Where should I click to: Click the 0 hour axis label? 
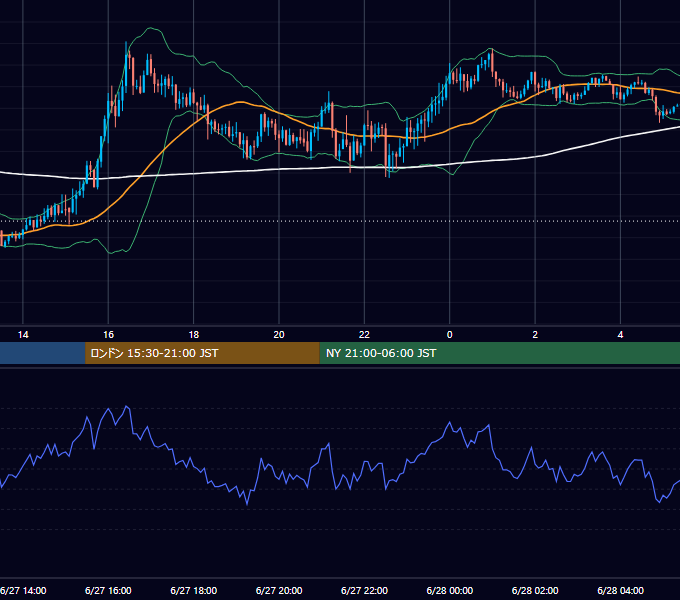[450, 335]
